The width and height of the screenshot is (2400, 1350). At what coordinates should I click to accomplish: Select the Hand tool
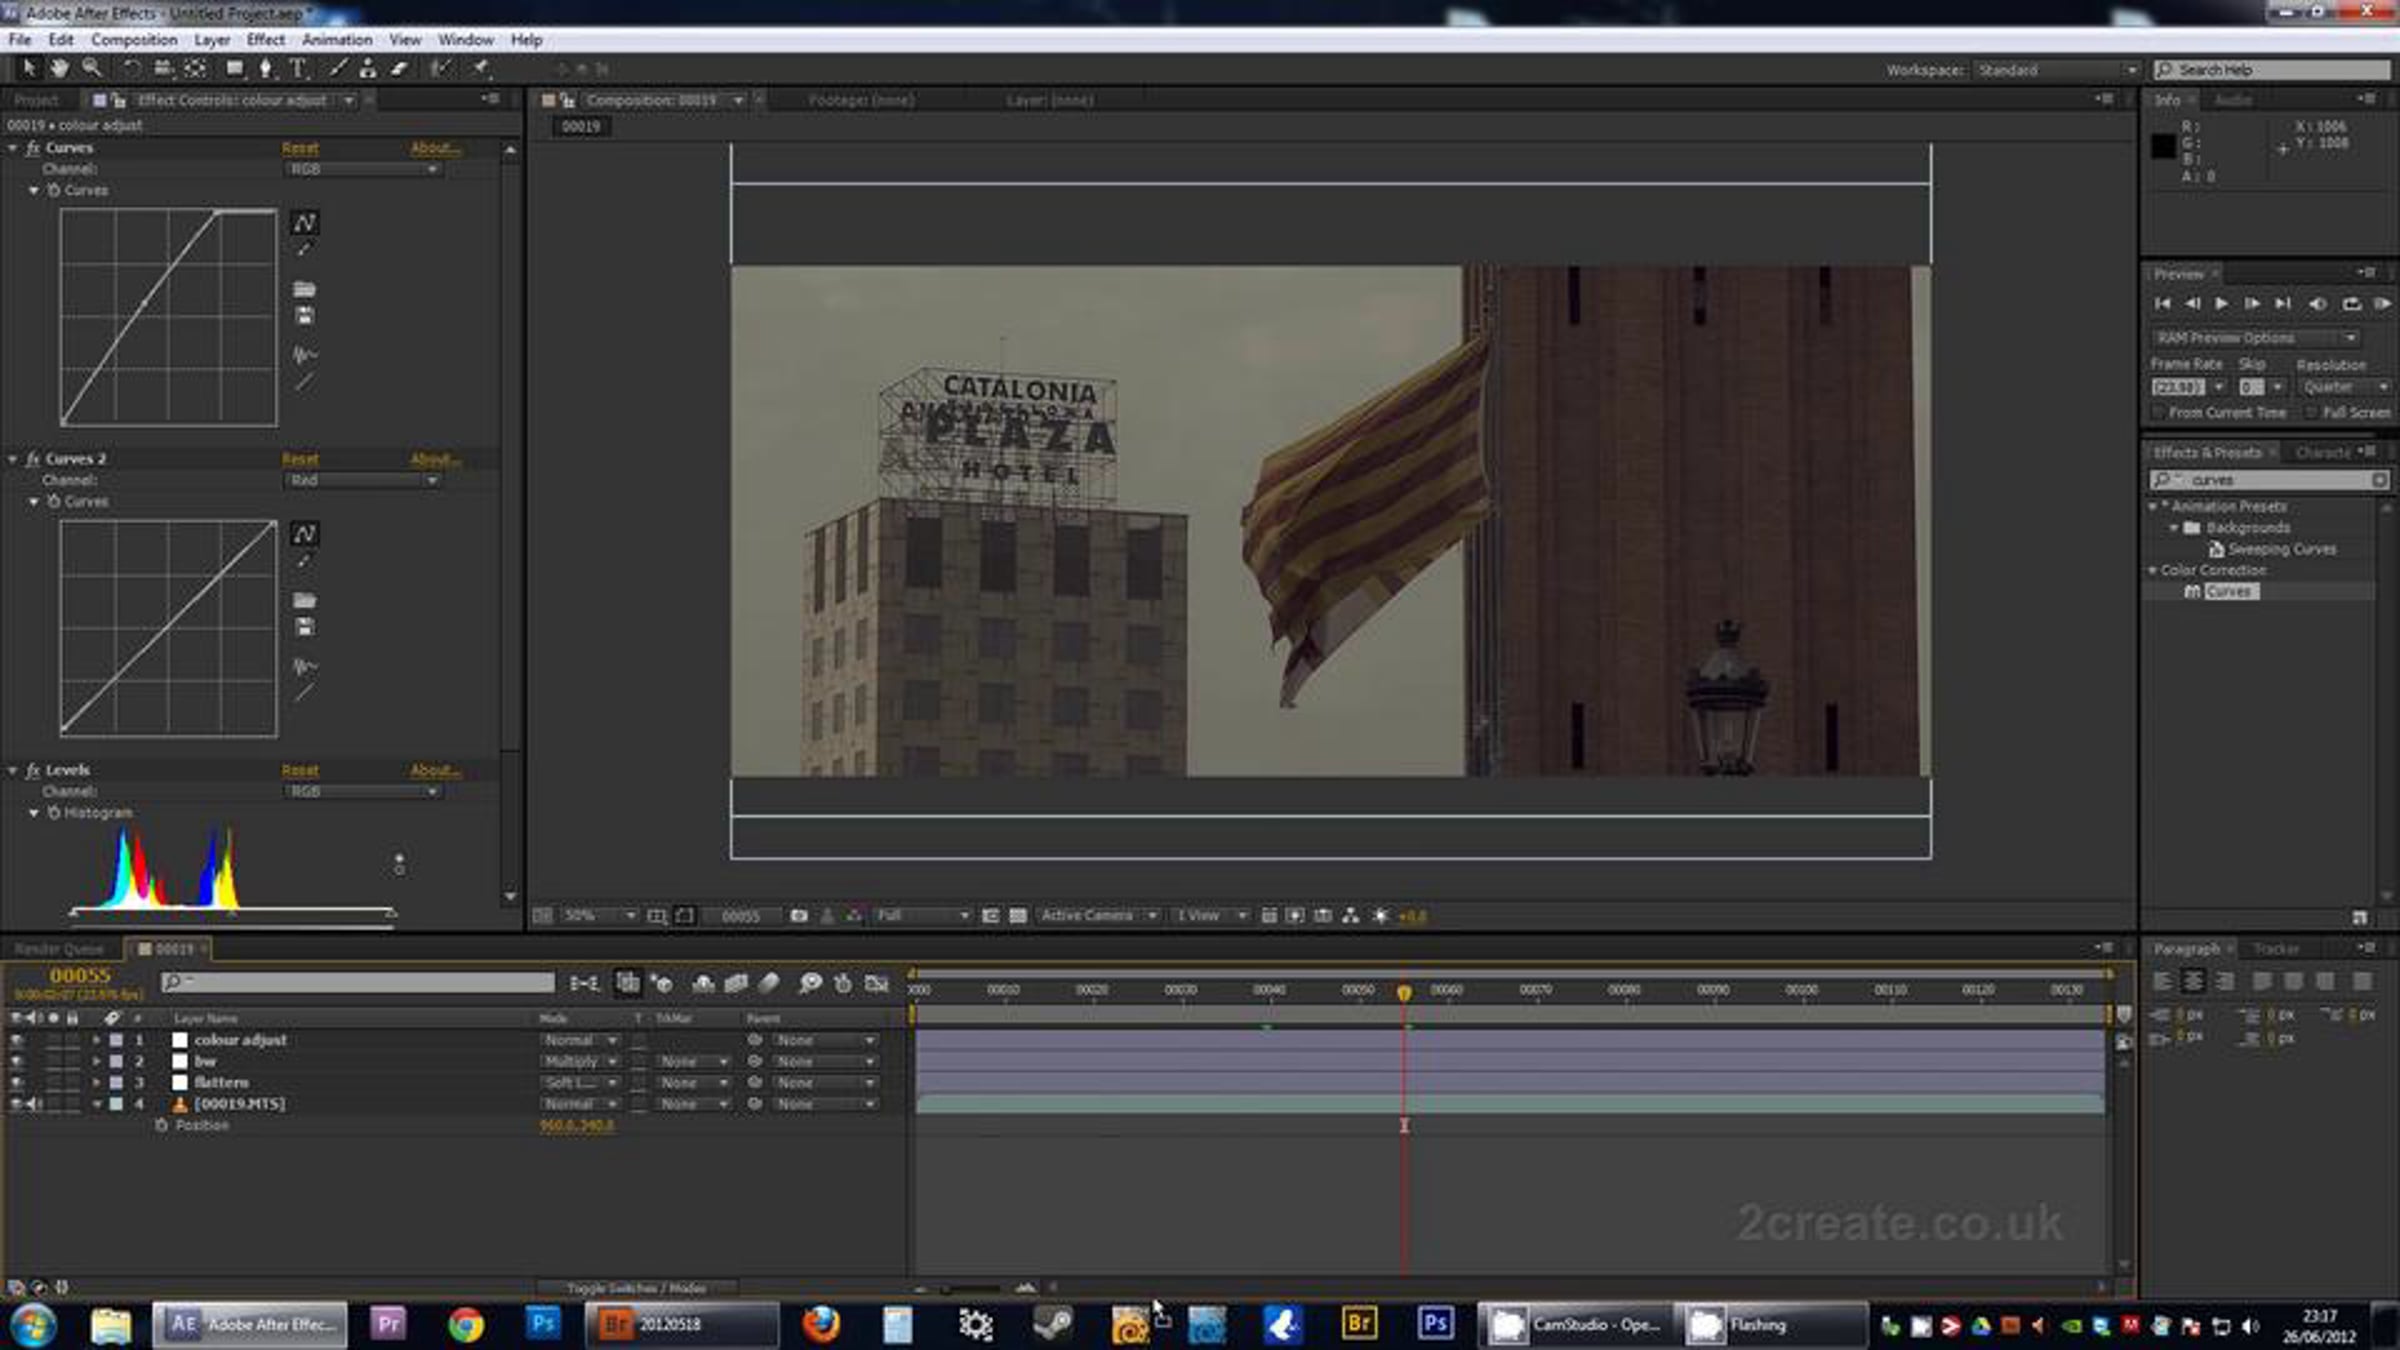(60, 68)
